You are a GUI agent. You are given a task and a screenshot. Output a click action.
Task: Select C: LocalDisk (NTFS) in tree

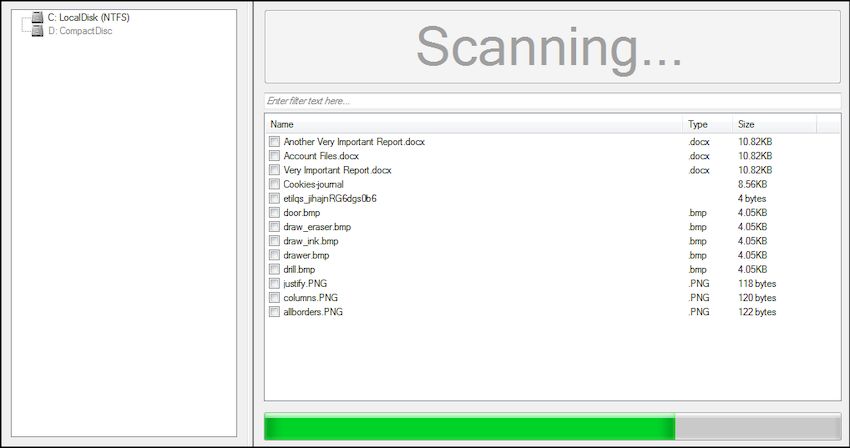click(89, 17)
